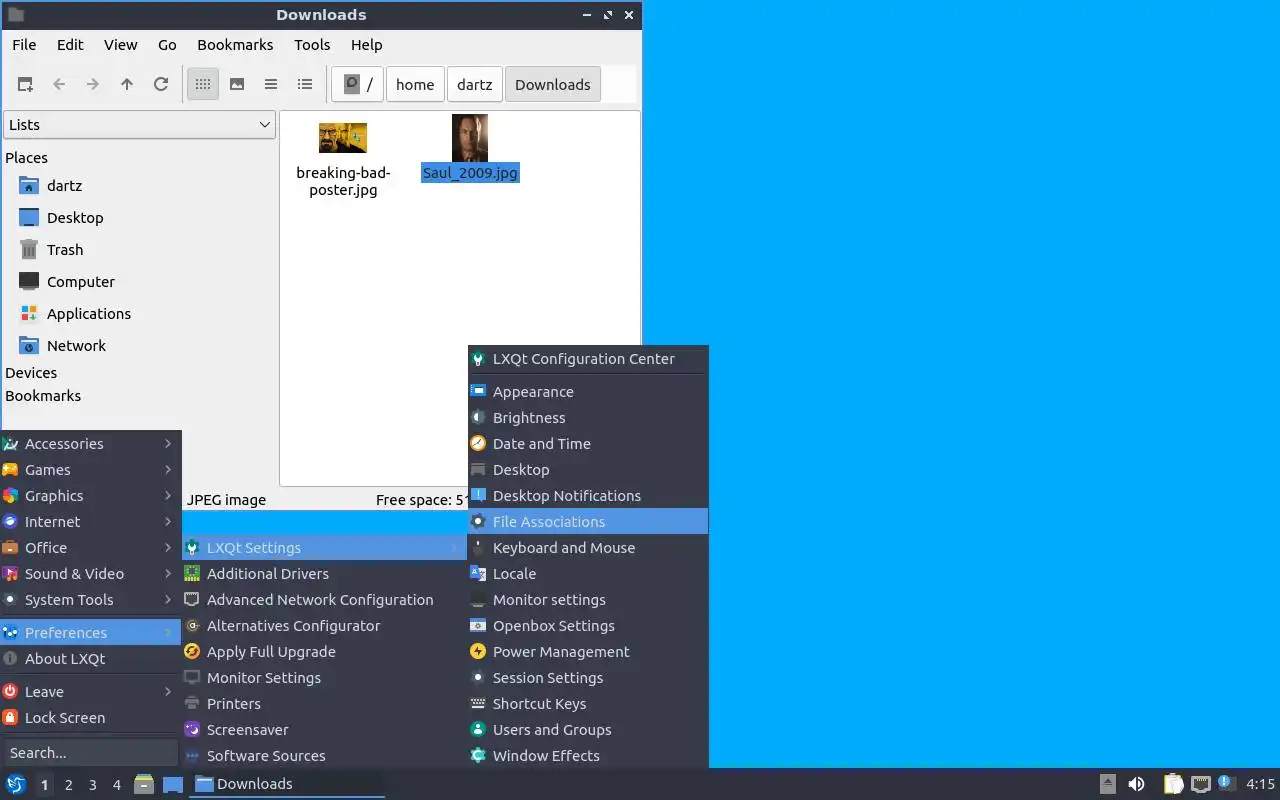Open the Go menu
The height and width of the screenshot is (800, 1280).
(167, 45)
